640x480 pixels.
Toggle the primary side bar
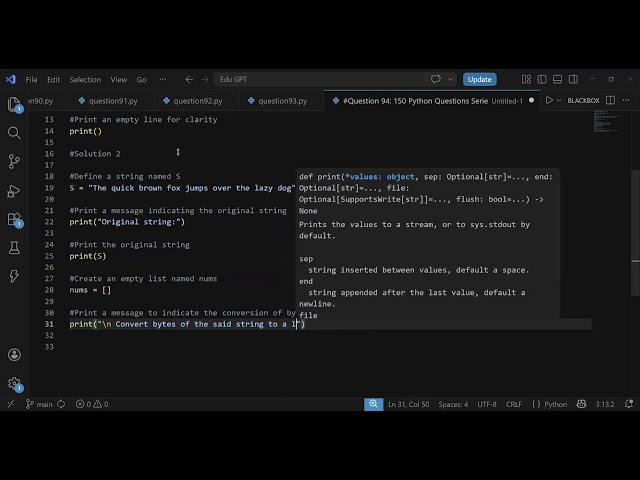click(x=542, y=79)
